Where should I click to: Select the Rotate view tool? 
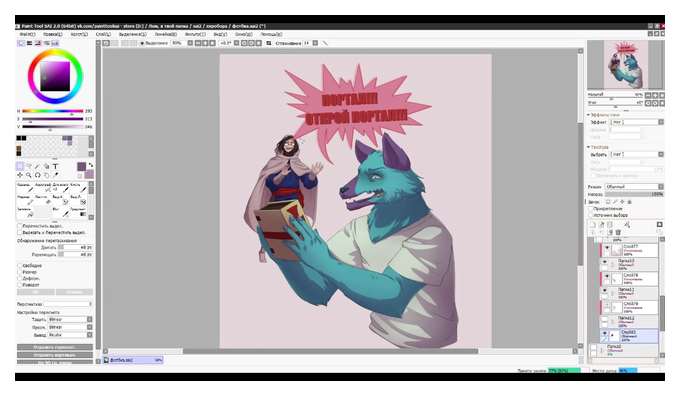pos(37,175)
